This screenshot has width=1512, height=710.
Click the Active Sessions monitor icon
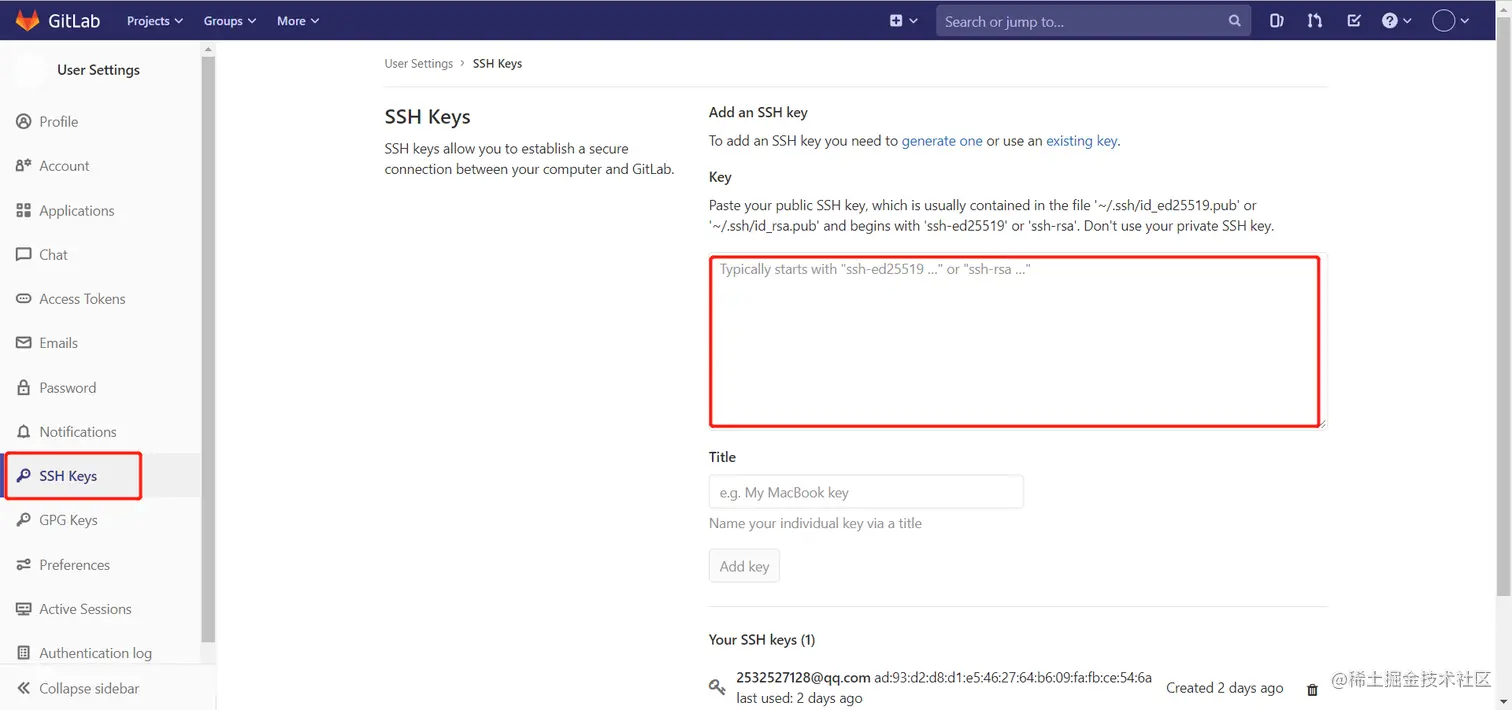(24, 609)
